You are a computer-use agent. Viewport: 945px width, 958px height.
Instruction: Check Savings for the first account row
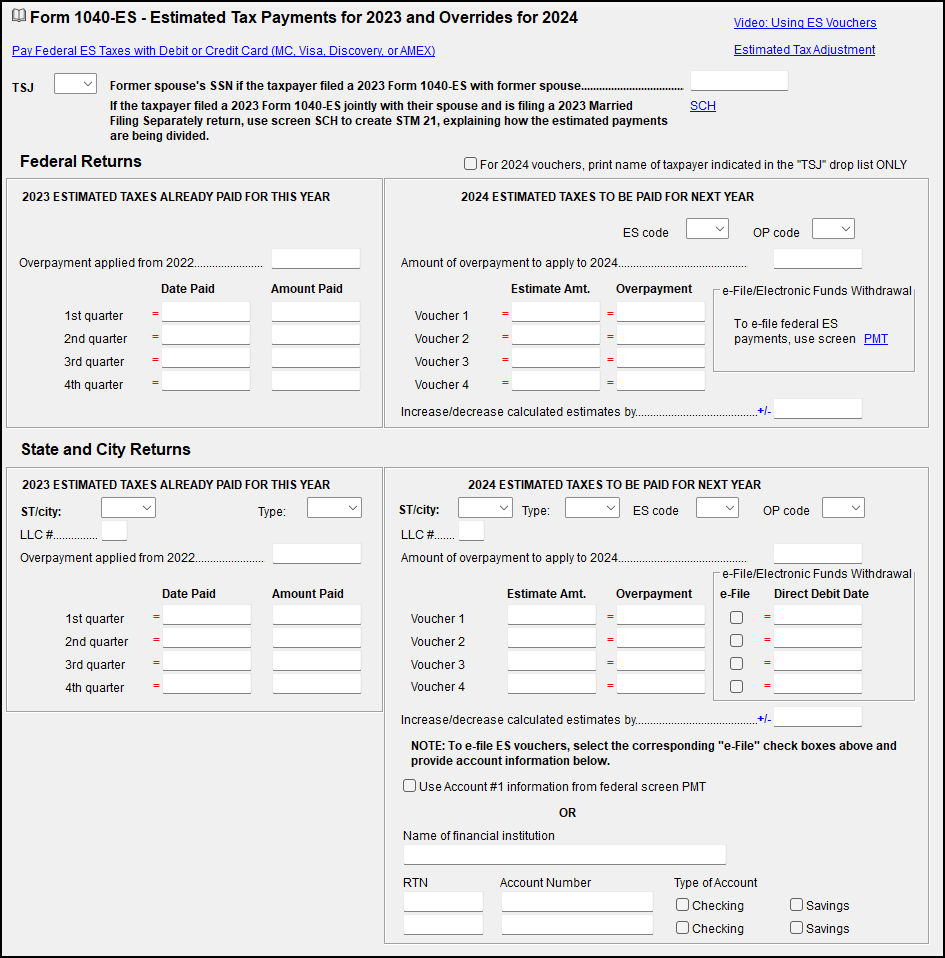click(x=796, y=905)
